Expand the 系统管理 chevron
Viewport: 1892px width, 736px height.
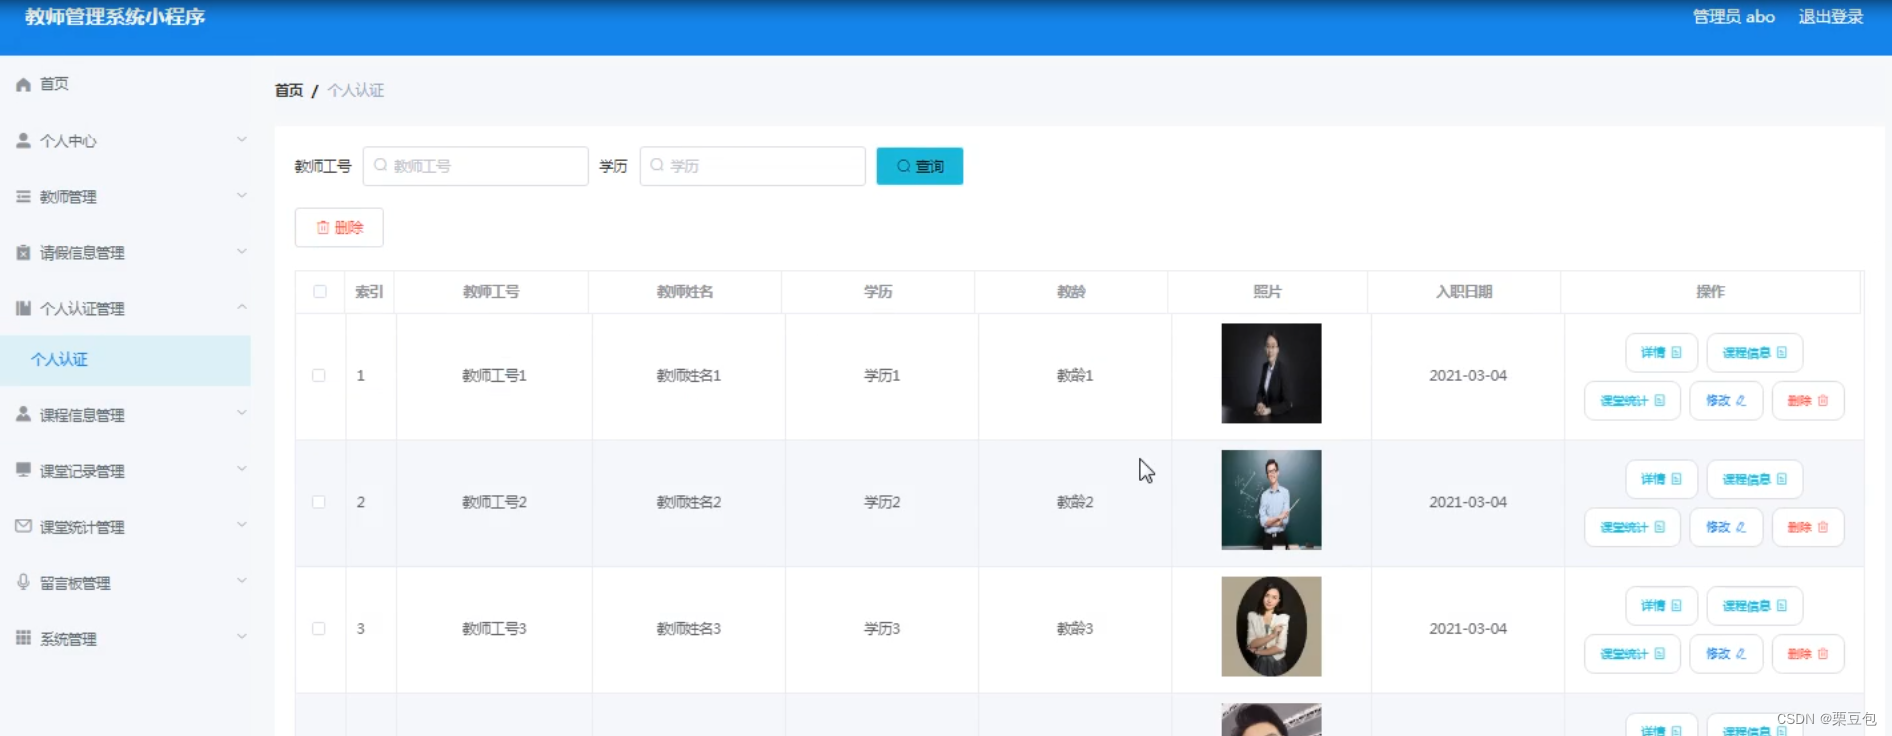click(x=241, y=636)
